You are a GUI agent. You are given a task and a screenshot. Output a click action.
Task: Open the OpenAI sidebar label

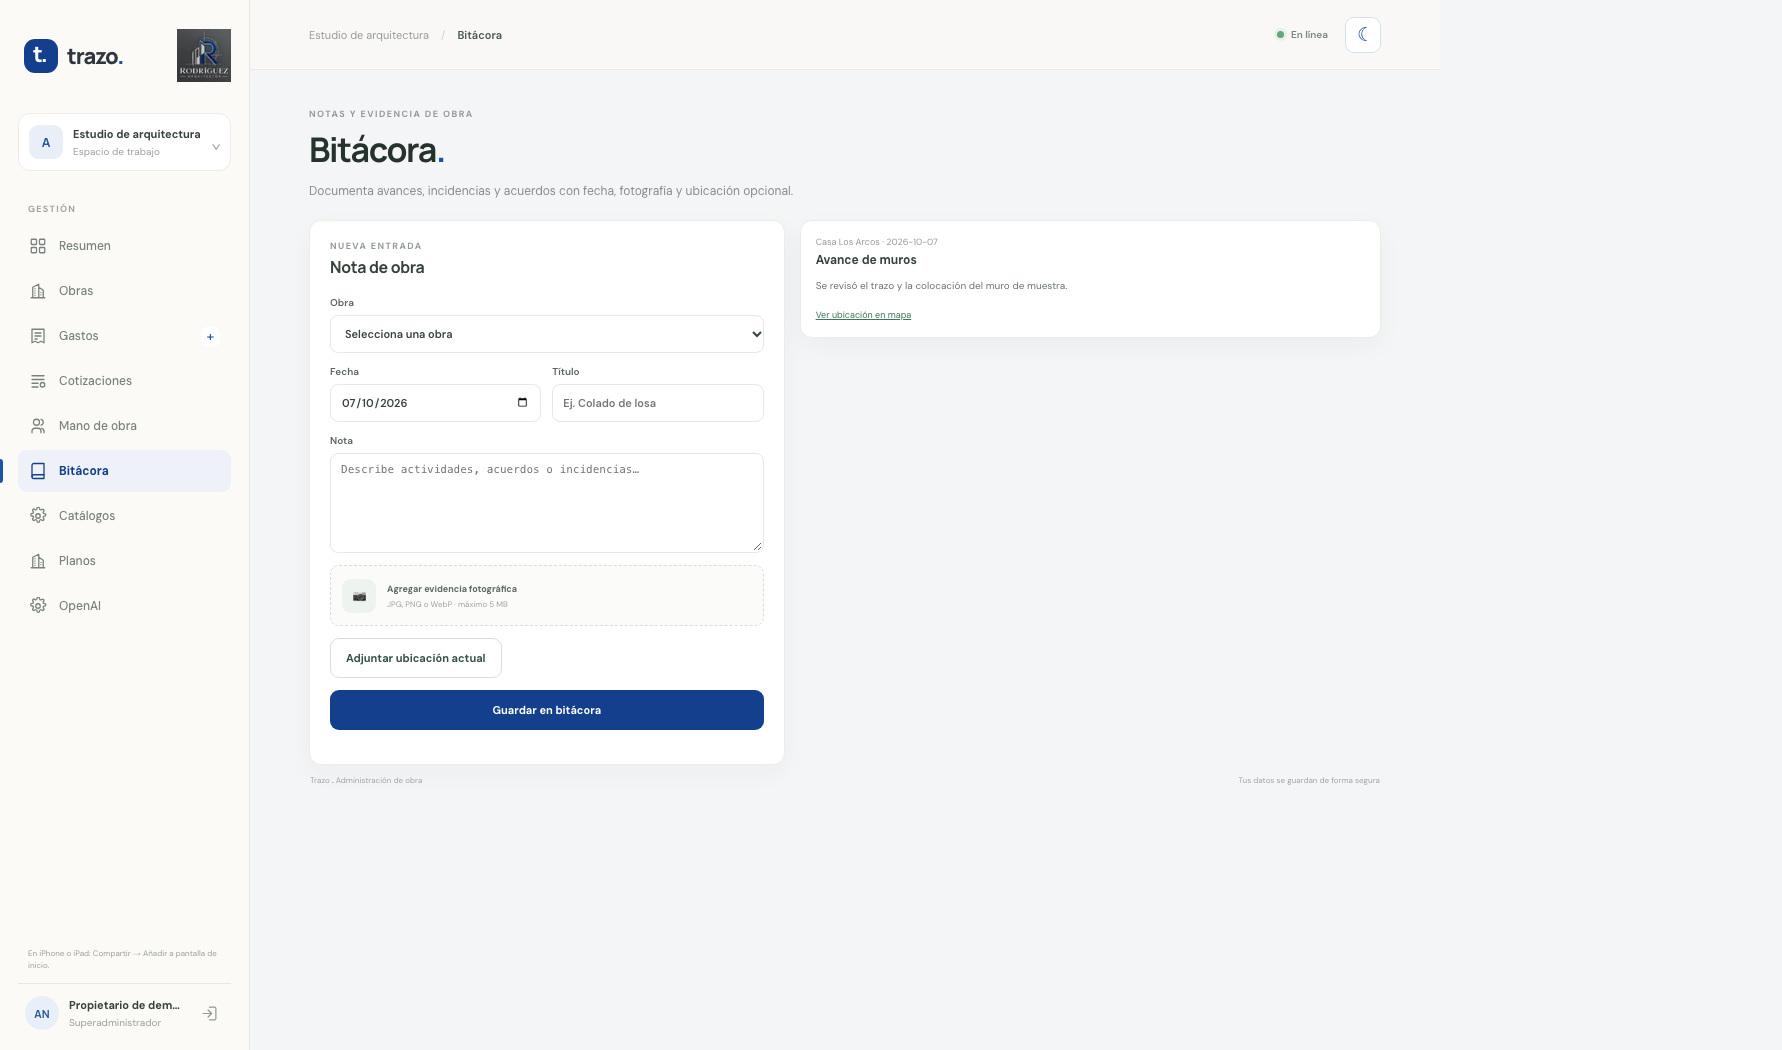point(80,606)
